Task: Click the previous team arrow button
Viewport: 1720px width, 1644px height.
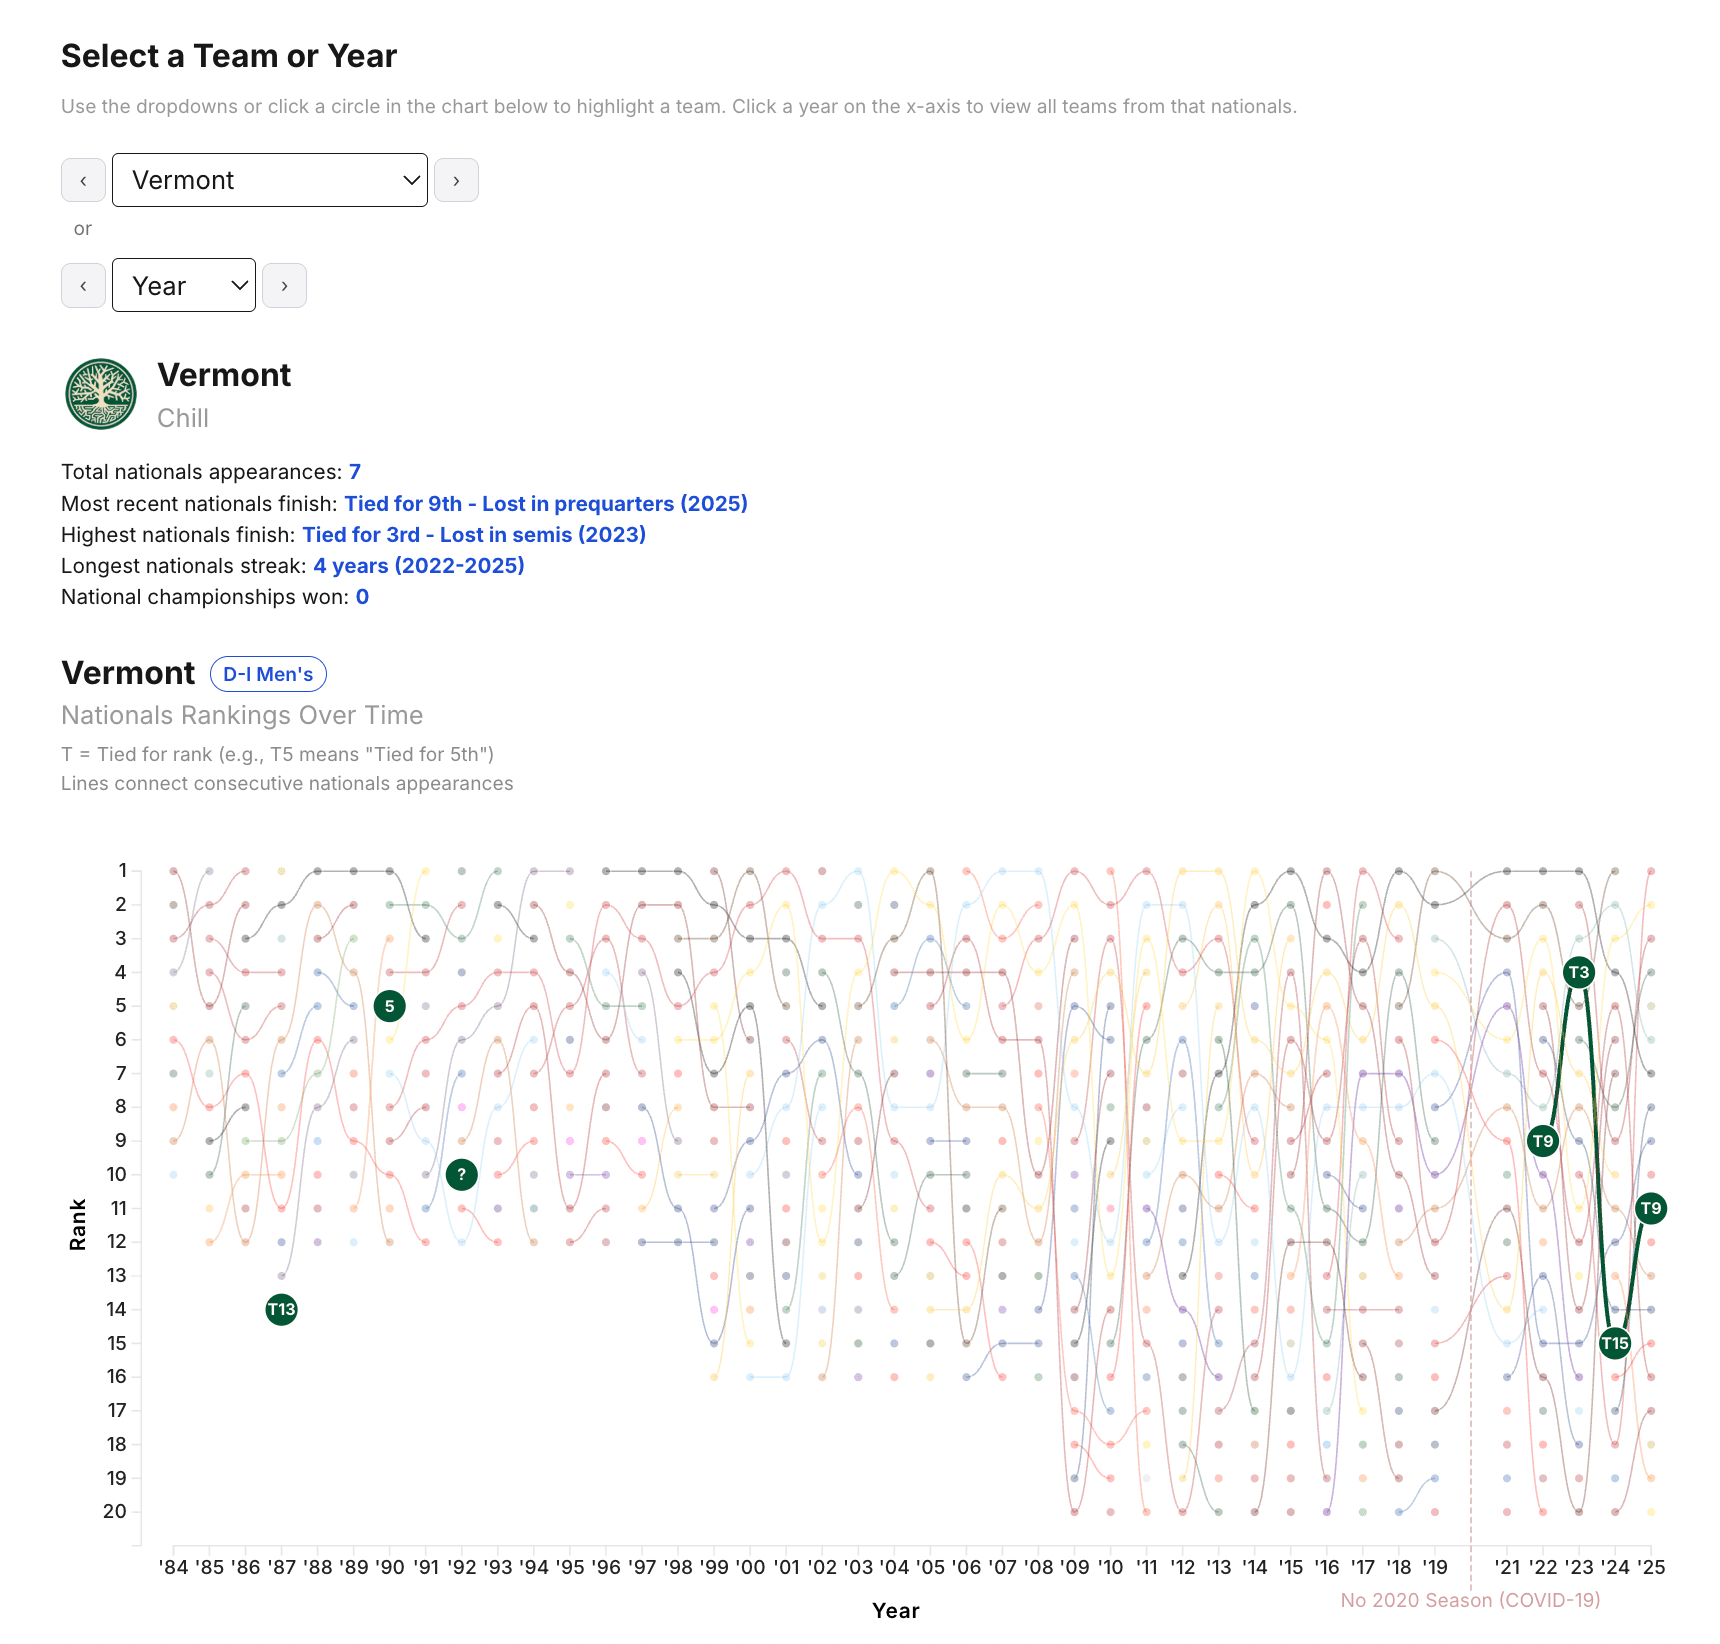Action: [x=83, y=181]
